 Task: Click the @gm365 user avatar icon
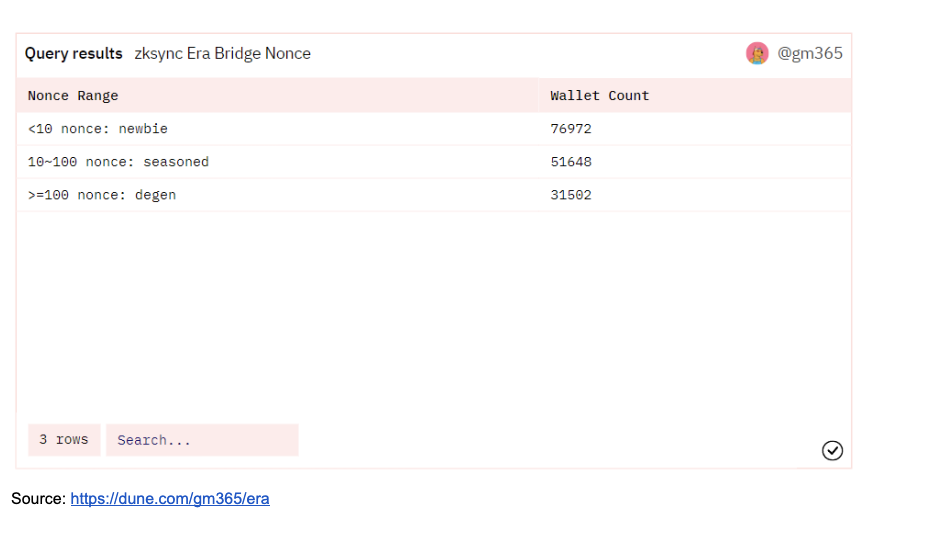coord(757,53)
